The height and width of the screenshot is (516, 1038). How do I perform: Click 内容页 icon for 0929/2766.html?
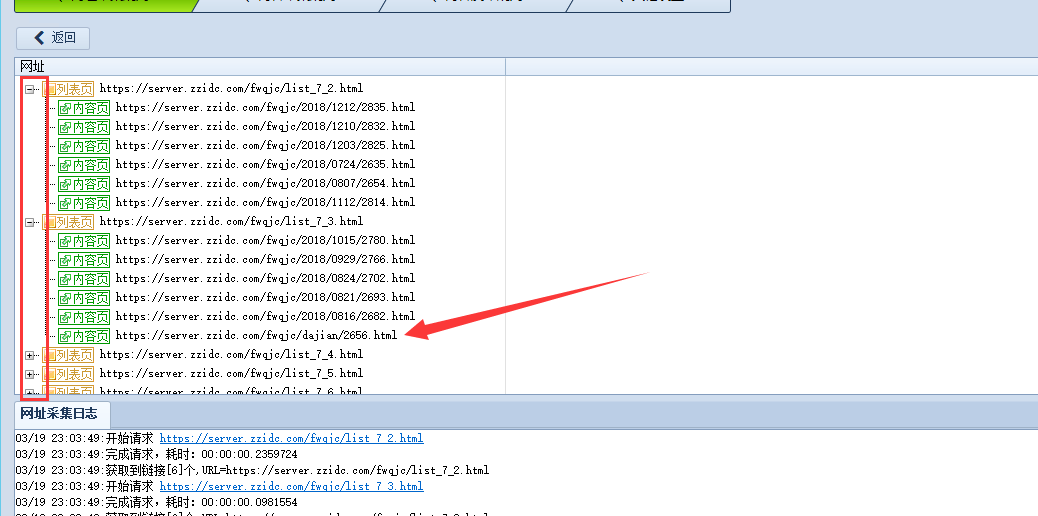click(83, 260)
